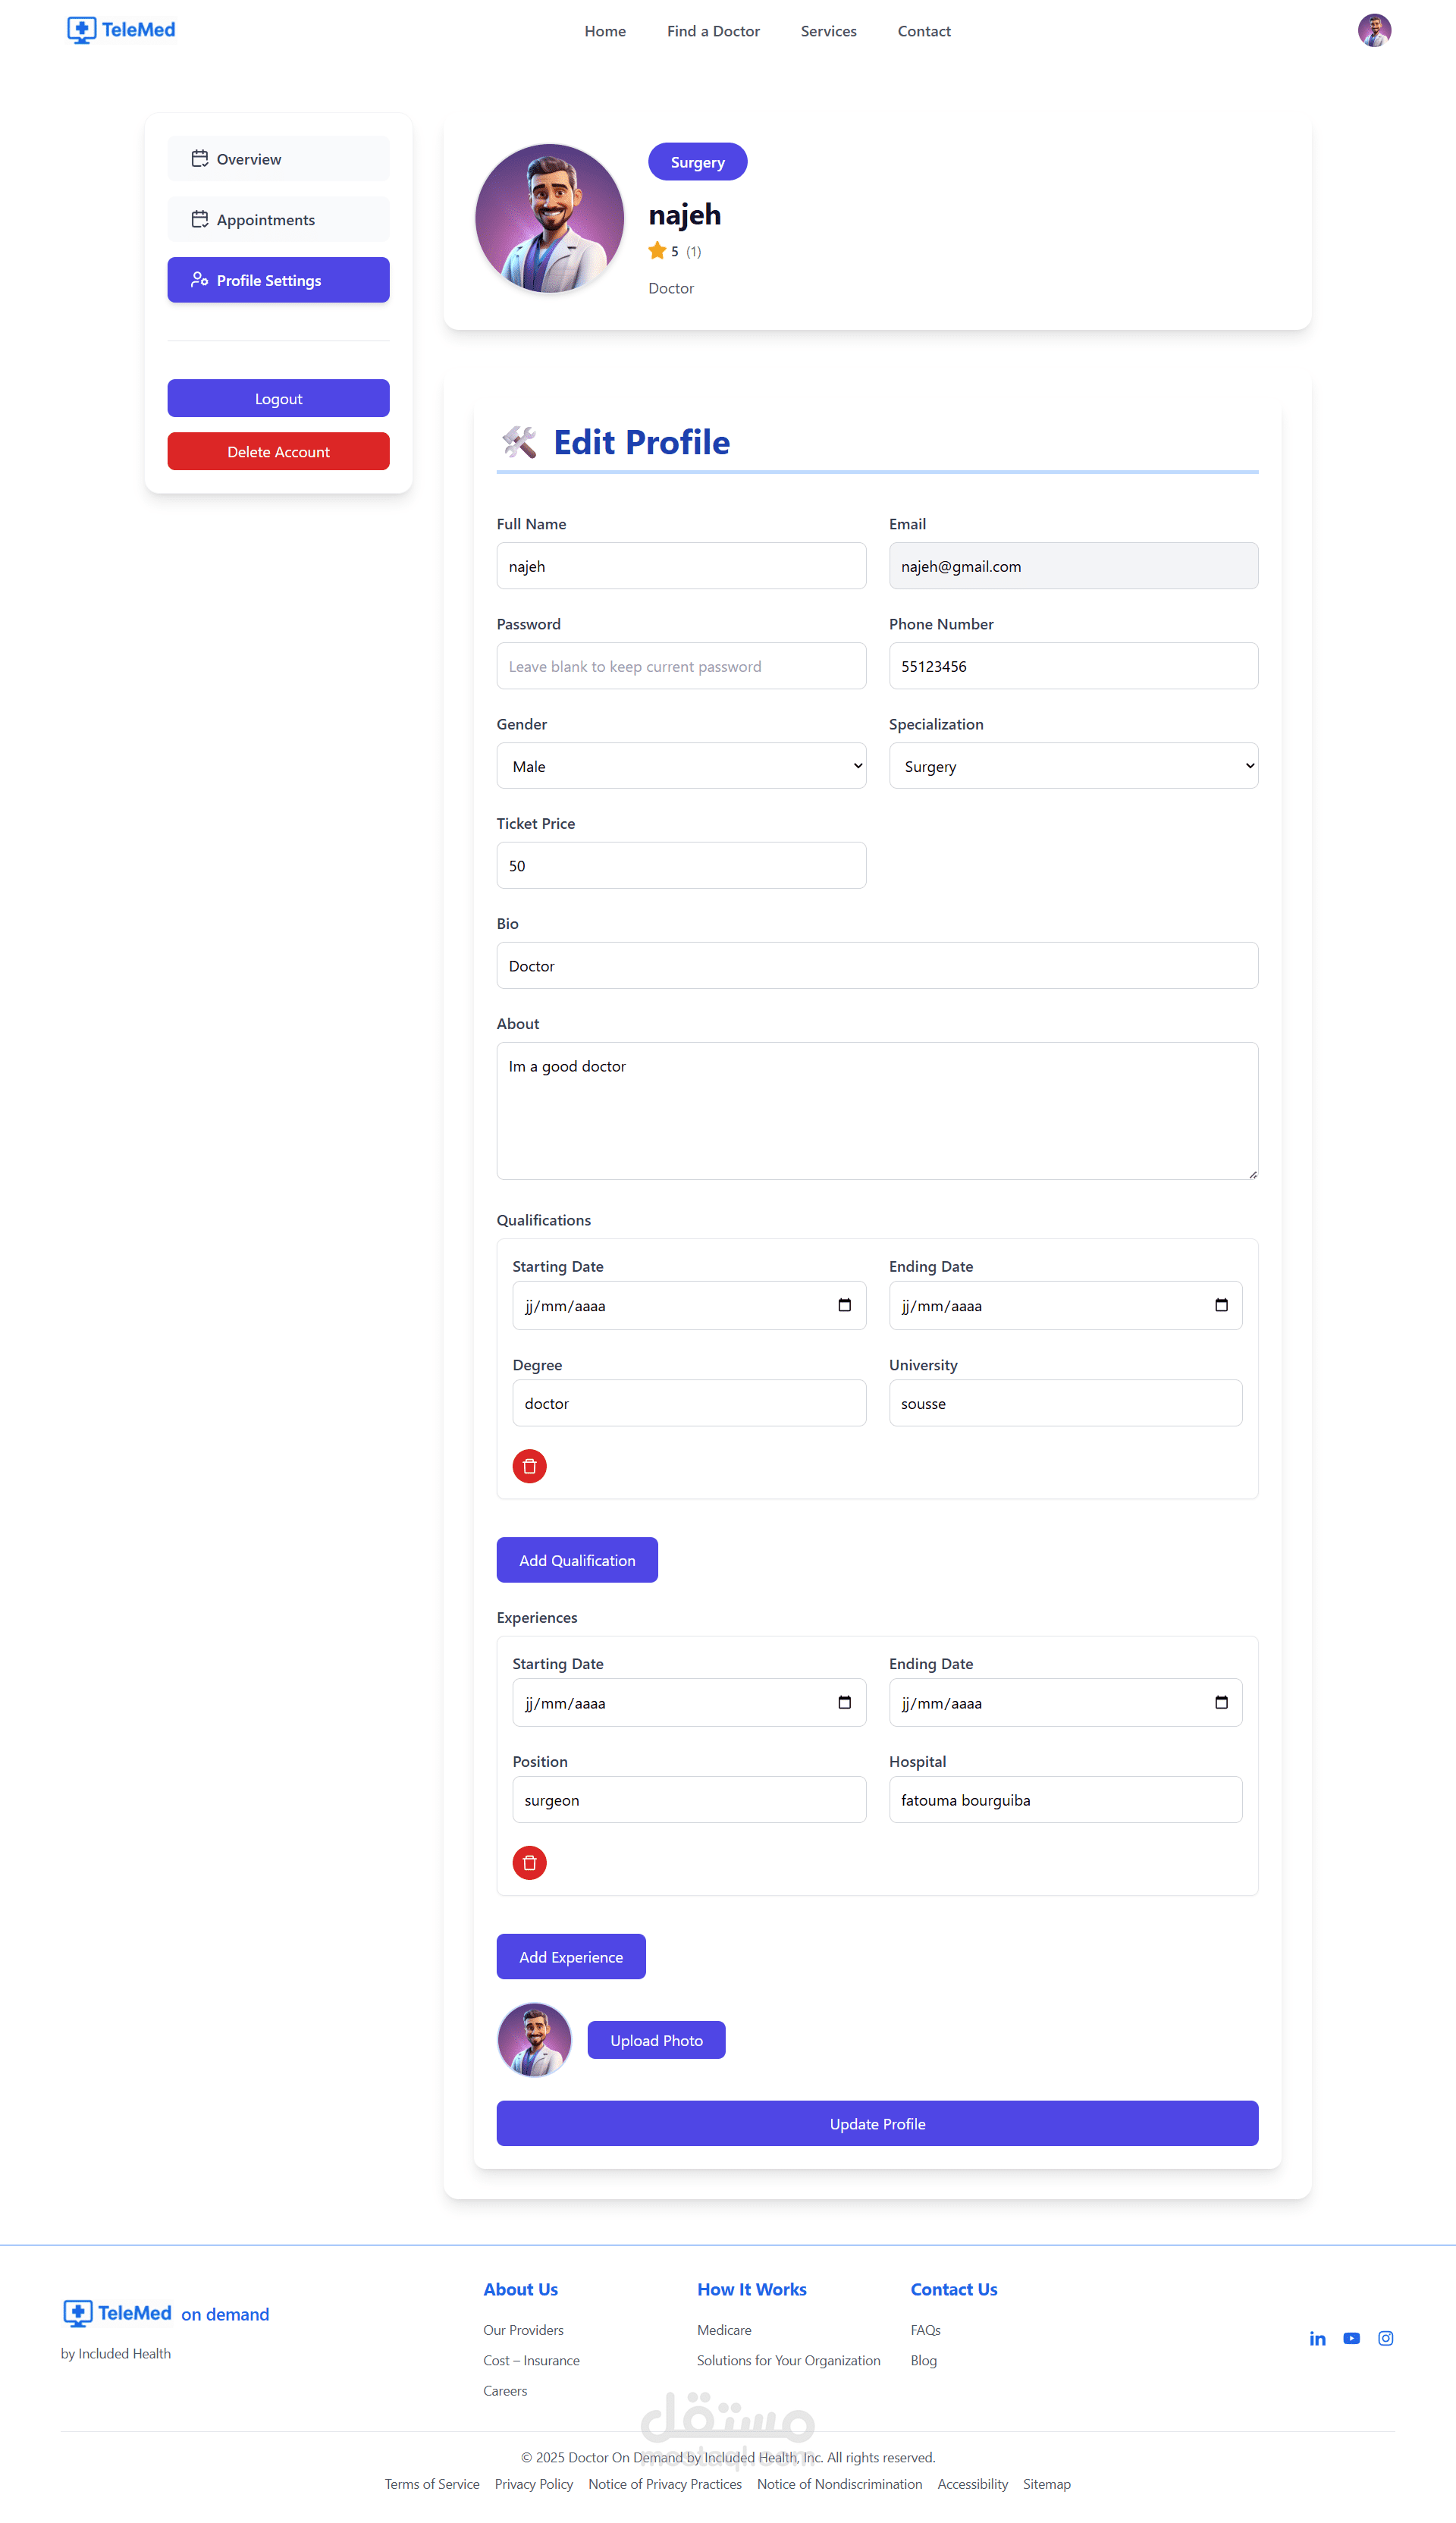The height and width of the screenshot is (2523, 1456).
Task: Click the Add Qualification button
Action: (x=577, y=1560)
